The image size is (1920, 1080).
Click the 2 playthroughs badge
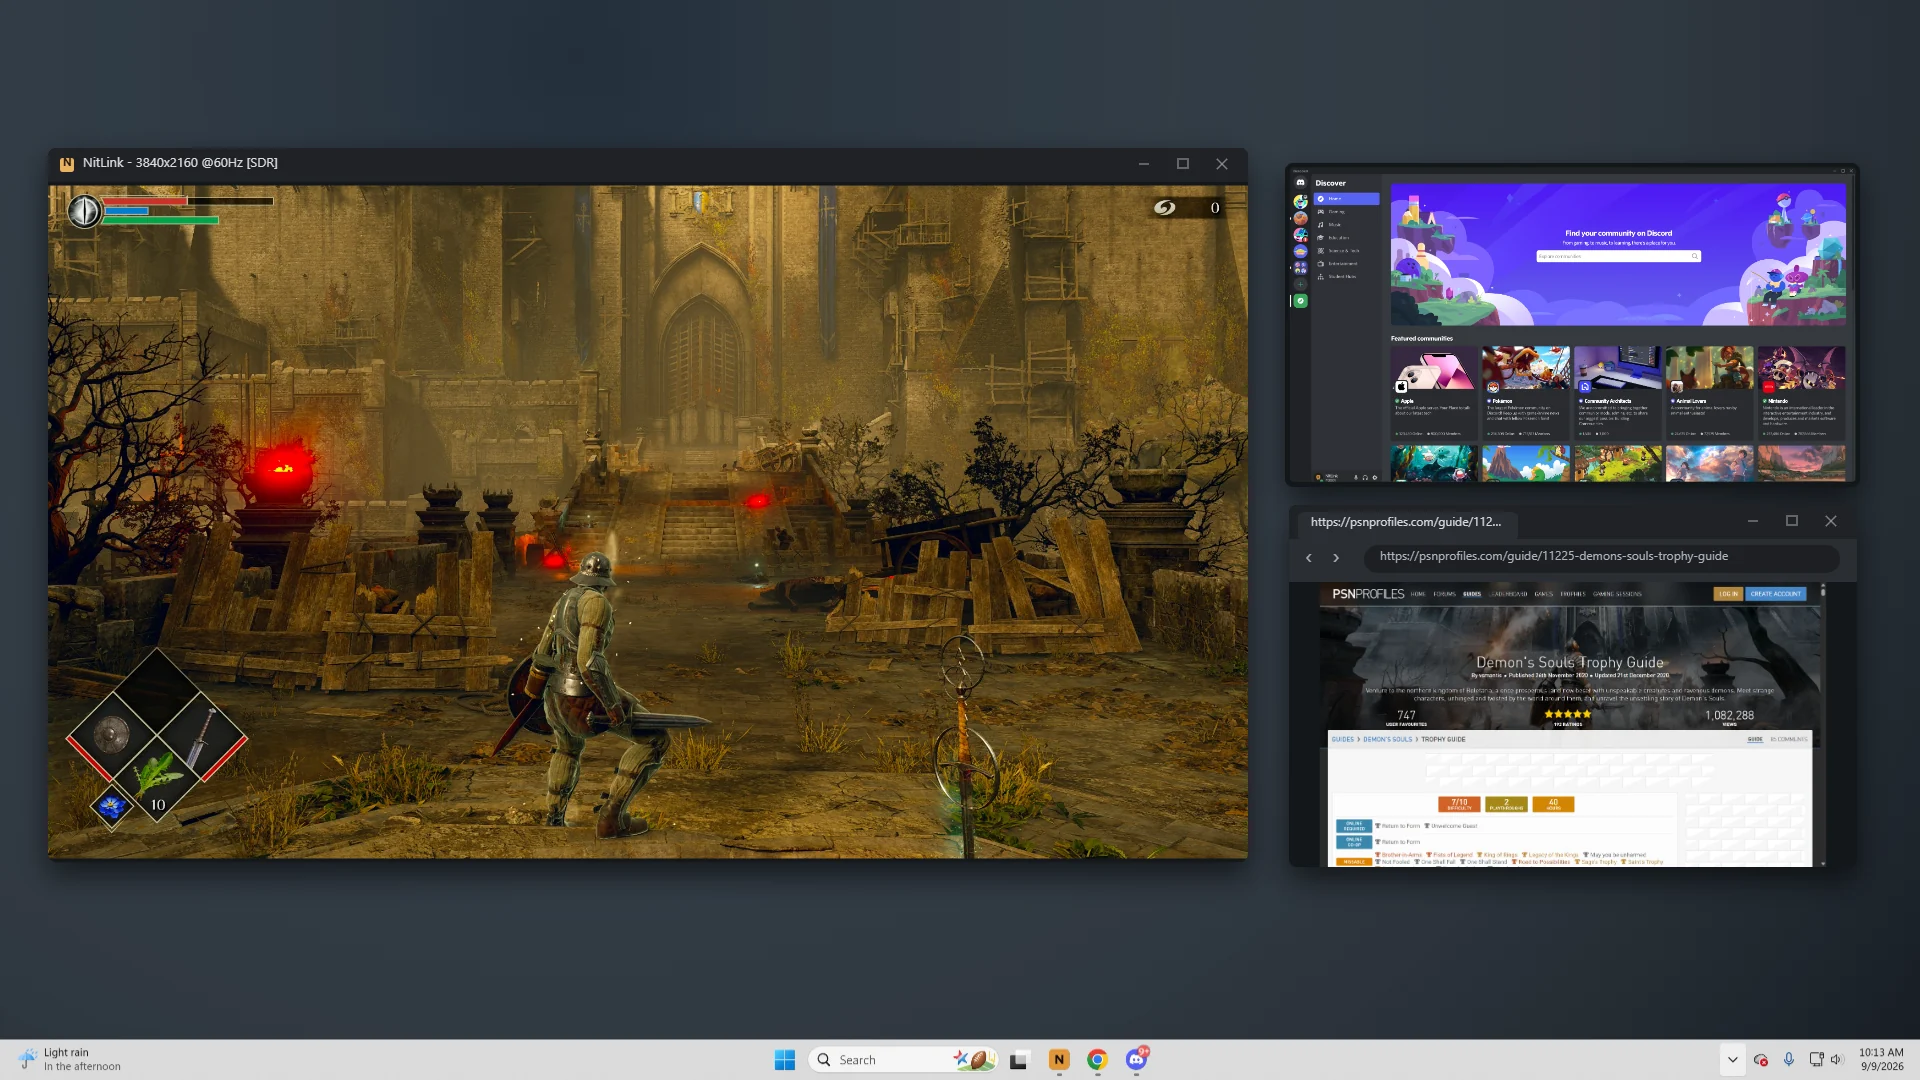pos(1506,804)
